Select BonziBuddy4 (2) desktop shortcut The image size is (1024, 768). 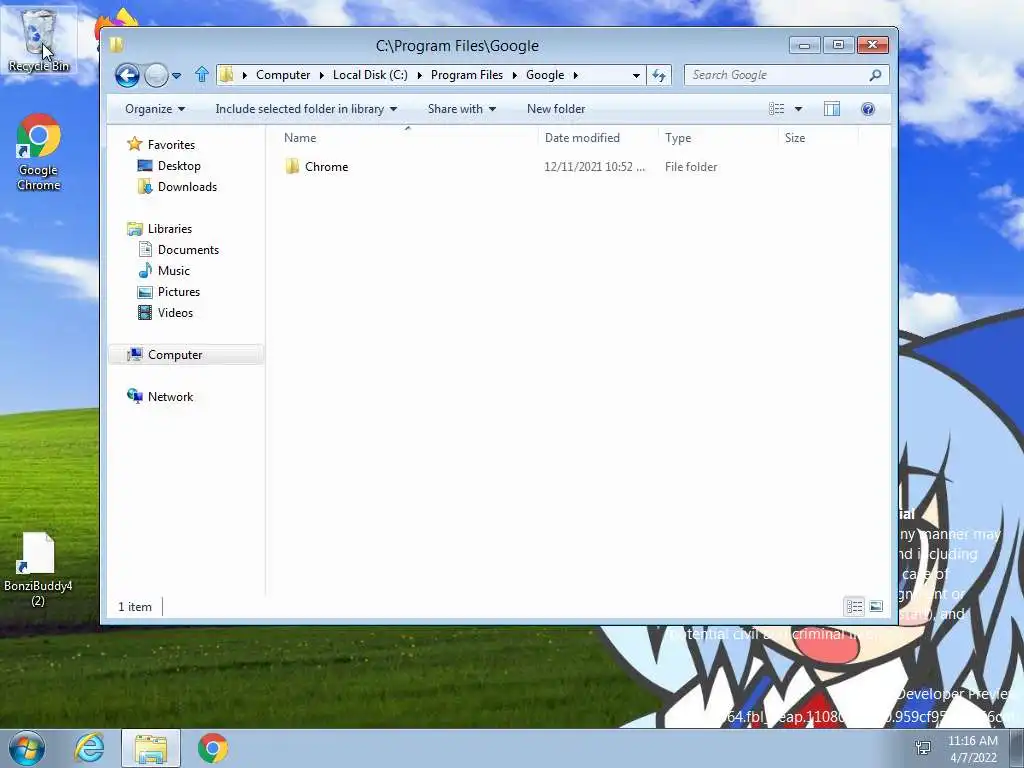(38, 569)
